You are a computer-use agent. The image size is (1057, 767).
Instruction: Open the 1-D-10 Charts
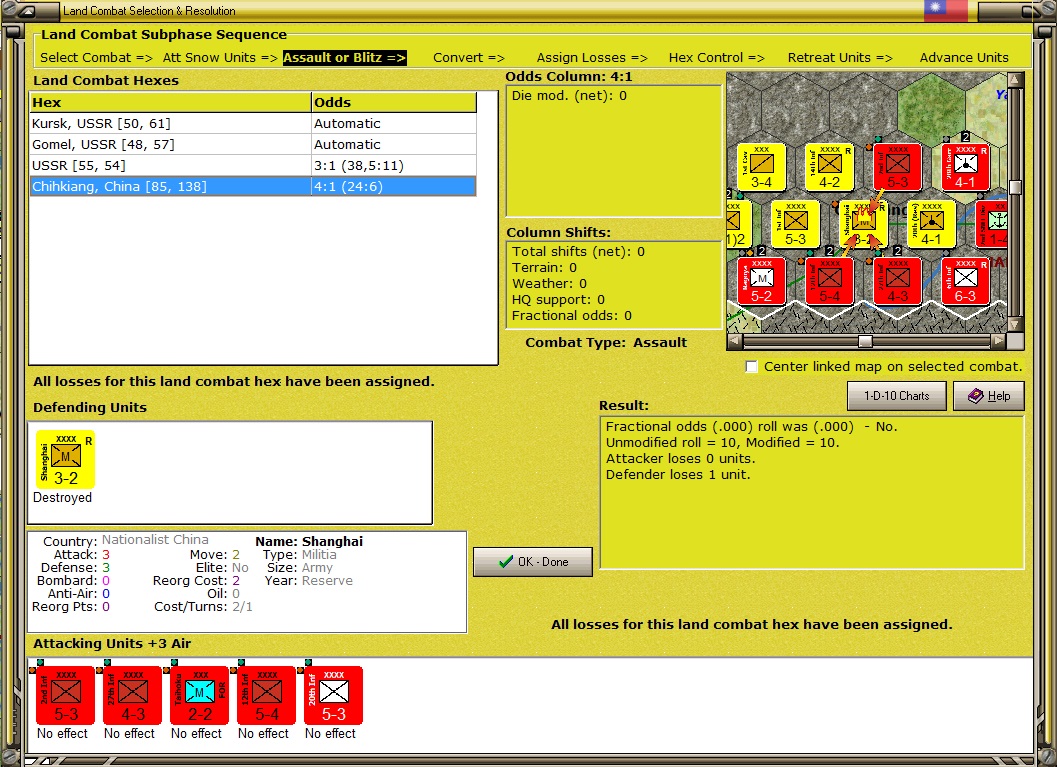tap(897, 396)
